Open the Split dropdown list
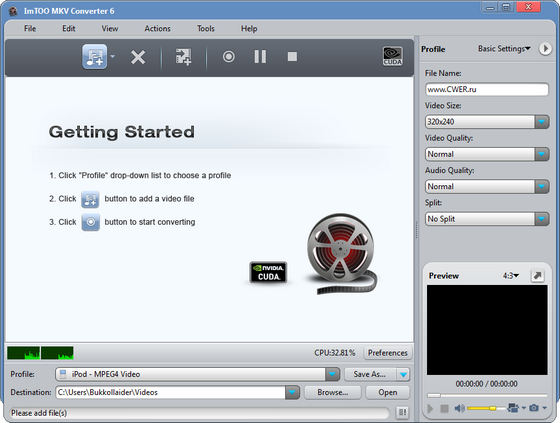This screenshot has height=423, width=560. (x=542, y=219)
